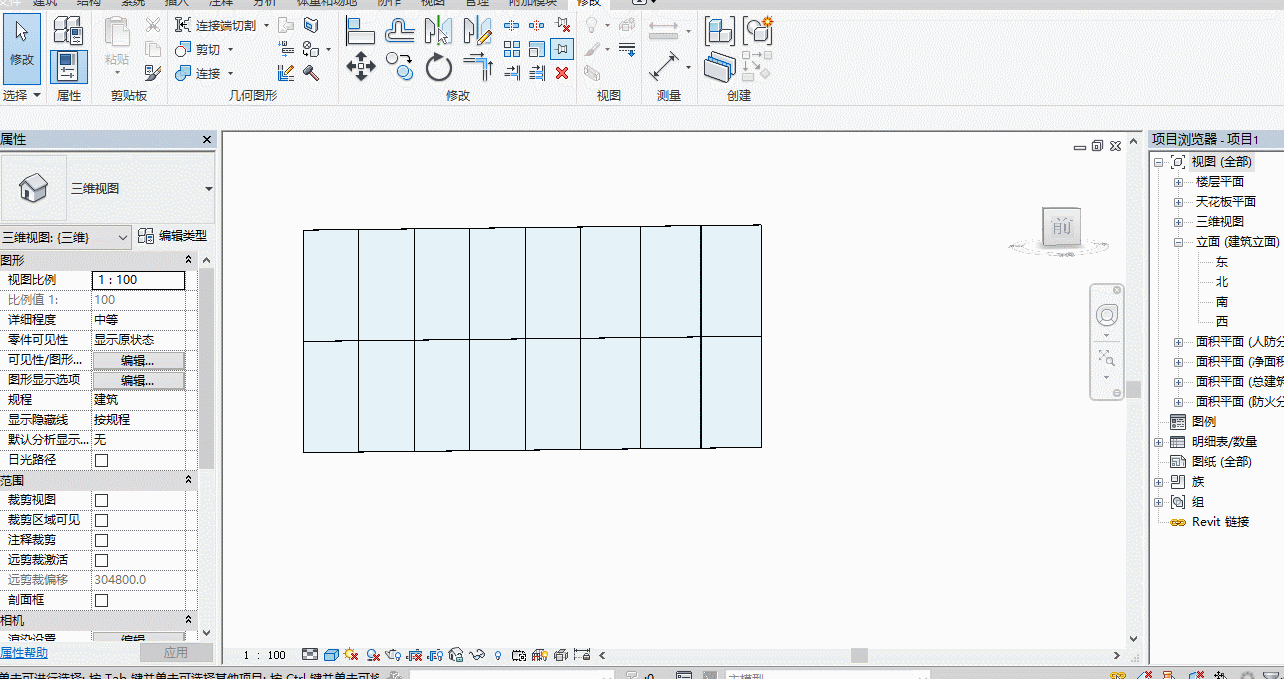Choose the Copy tool with two circles
The image size is (1284, 679).
[x=399, y=68]
